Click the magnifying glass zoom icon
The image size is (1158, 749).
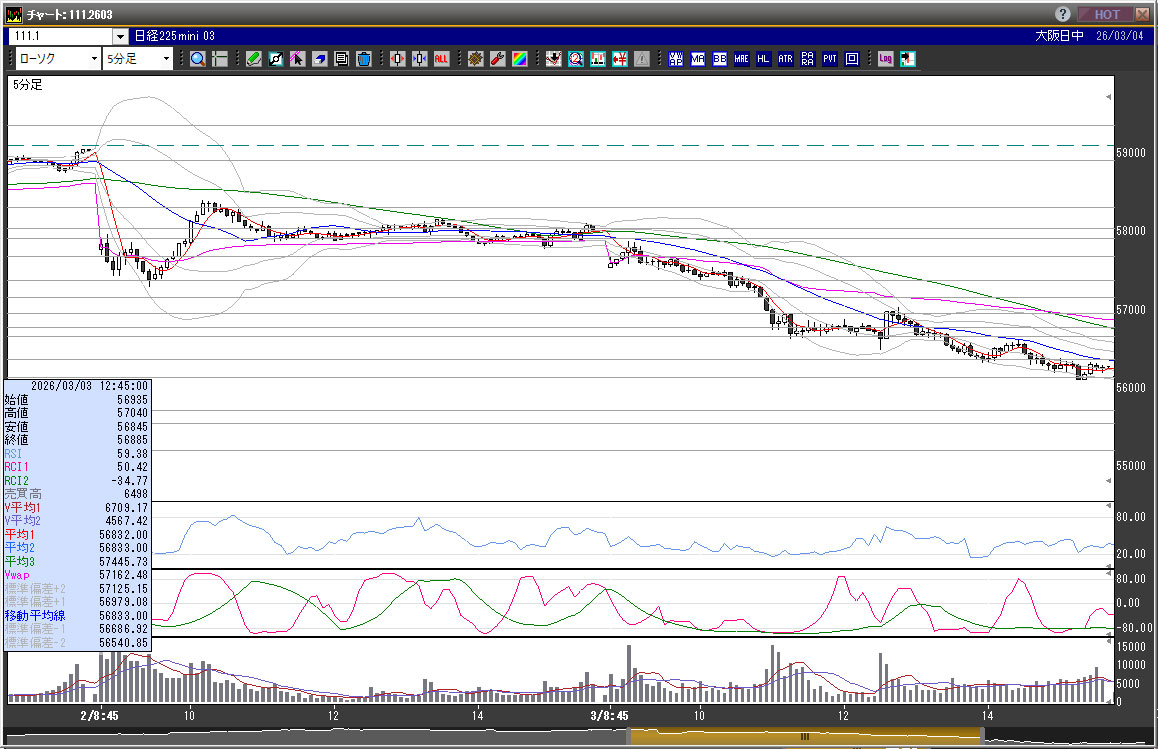click(x=198, y=59)
